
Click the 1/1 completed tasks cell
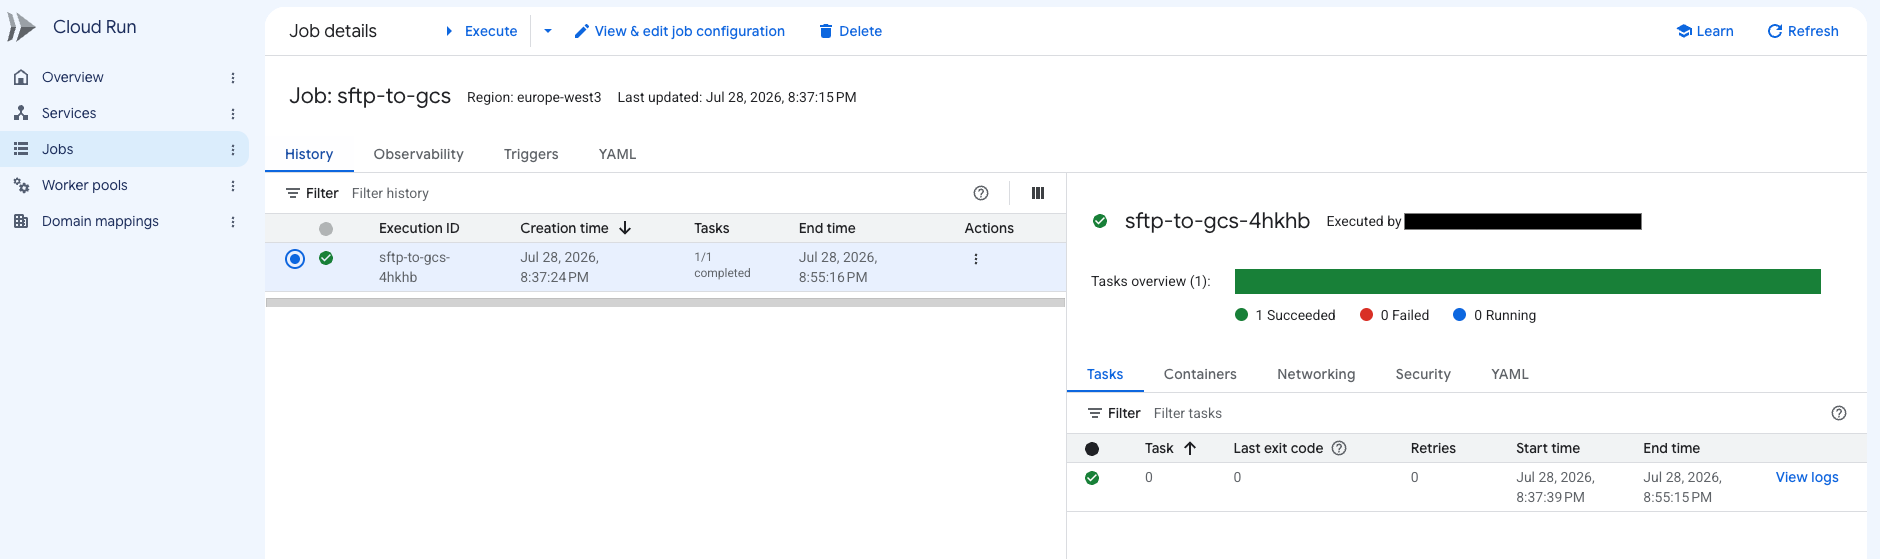coord(722,265)
